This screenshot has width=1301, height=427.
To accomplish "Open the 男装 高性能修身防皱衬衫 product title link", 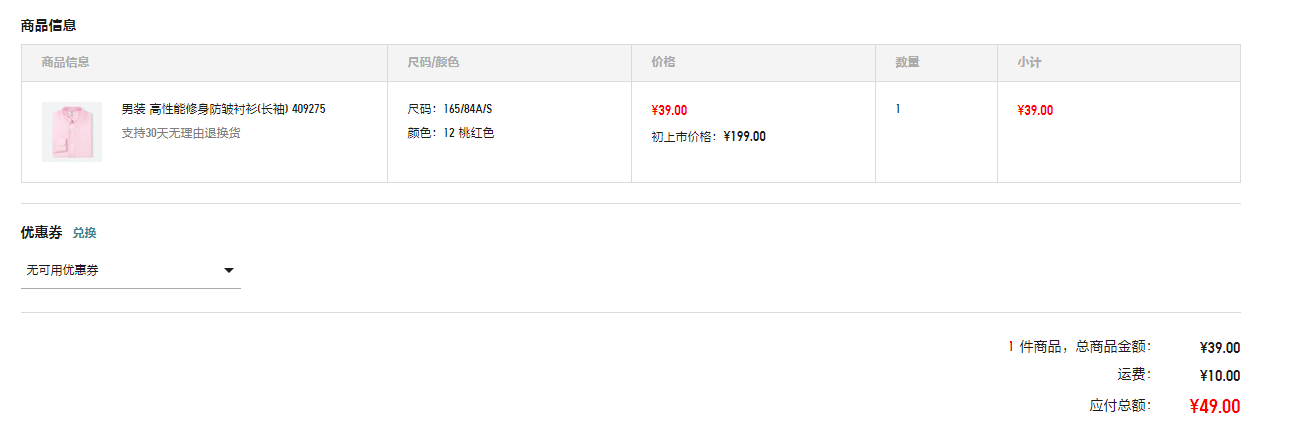I will pos(223,109).
